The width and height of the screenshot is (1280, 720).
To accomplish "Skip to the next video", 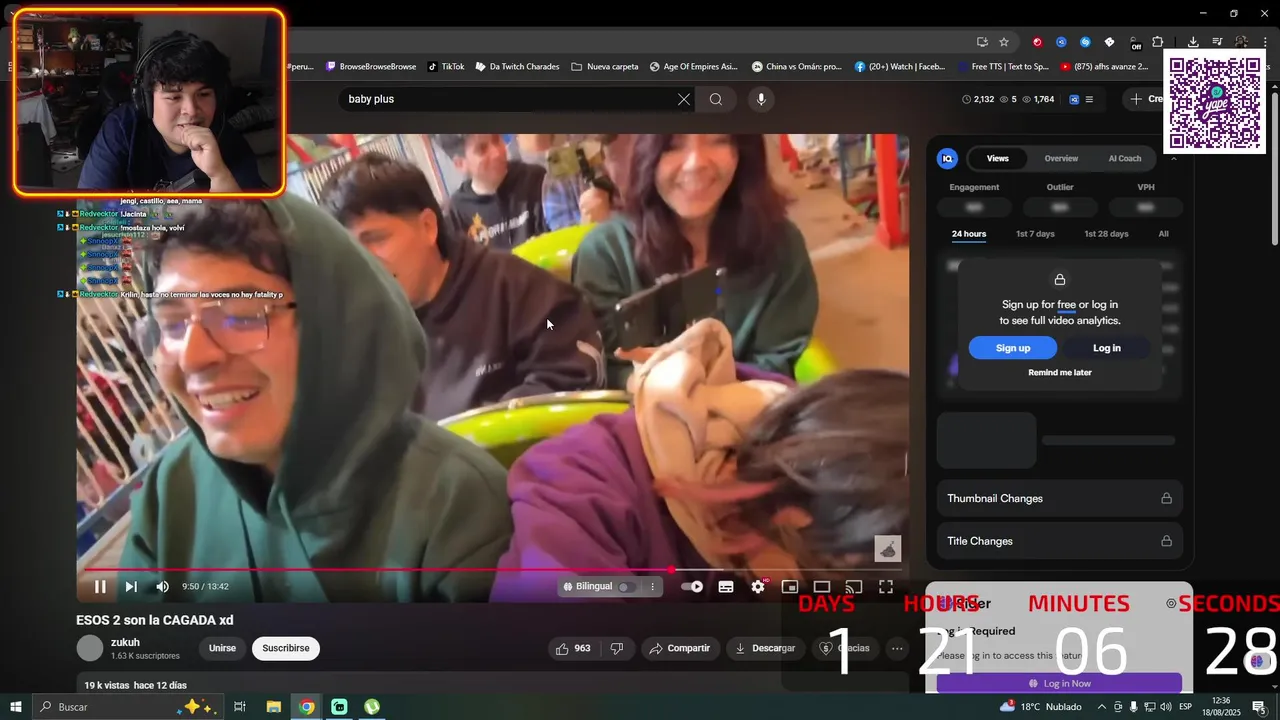I will point(131,587).
